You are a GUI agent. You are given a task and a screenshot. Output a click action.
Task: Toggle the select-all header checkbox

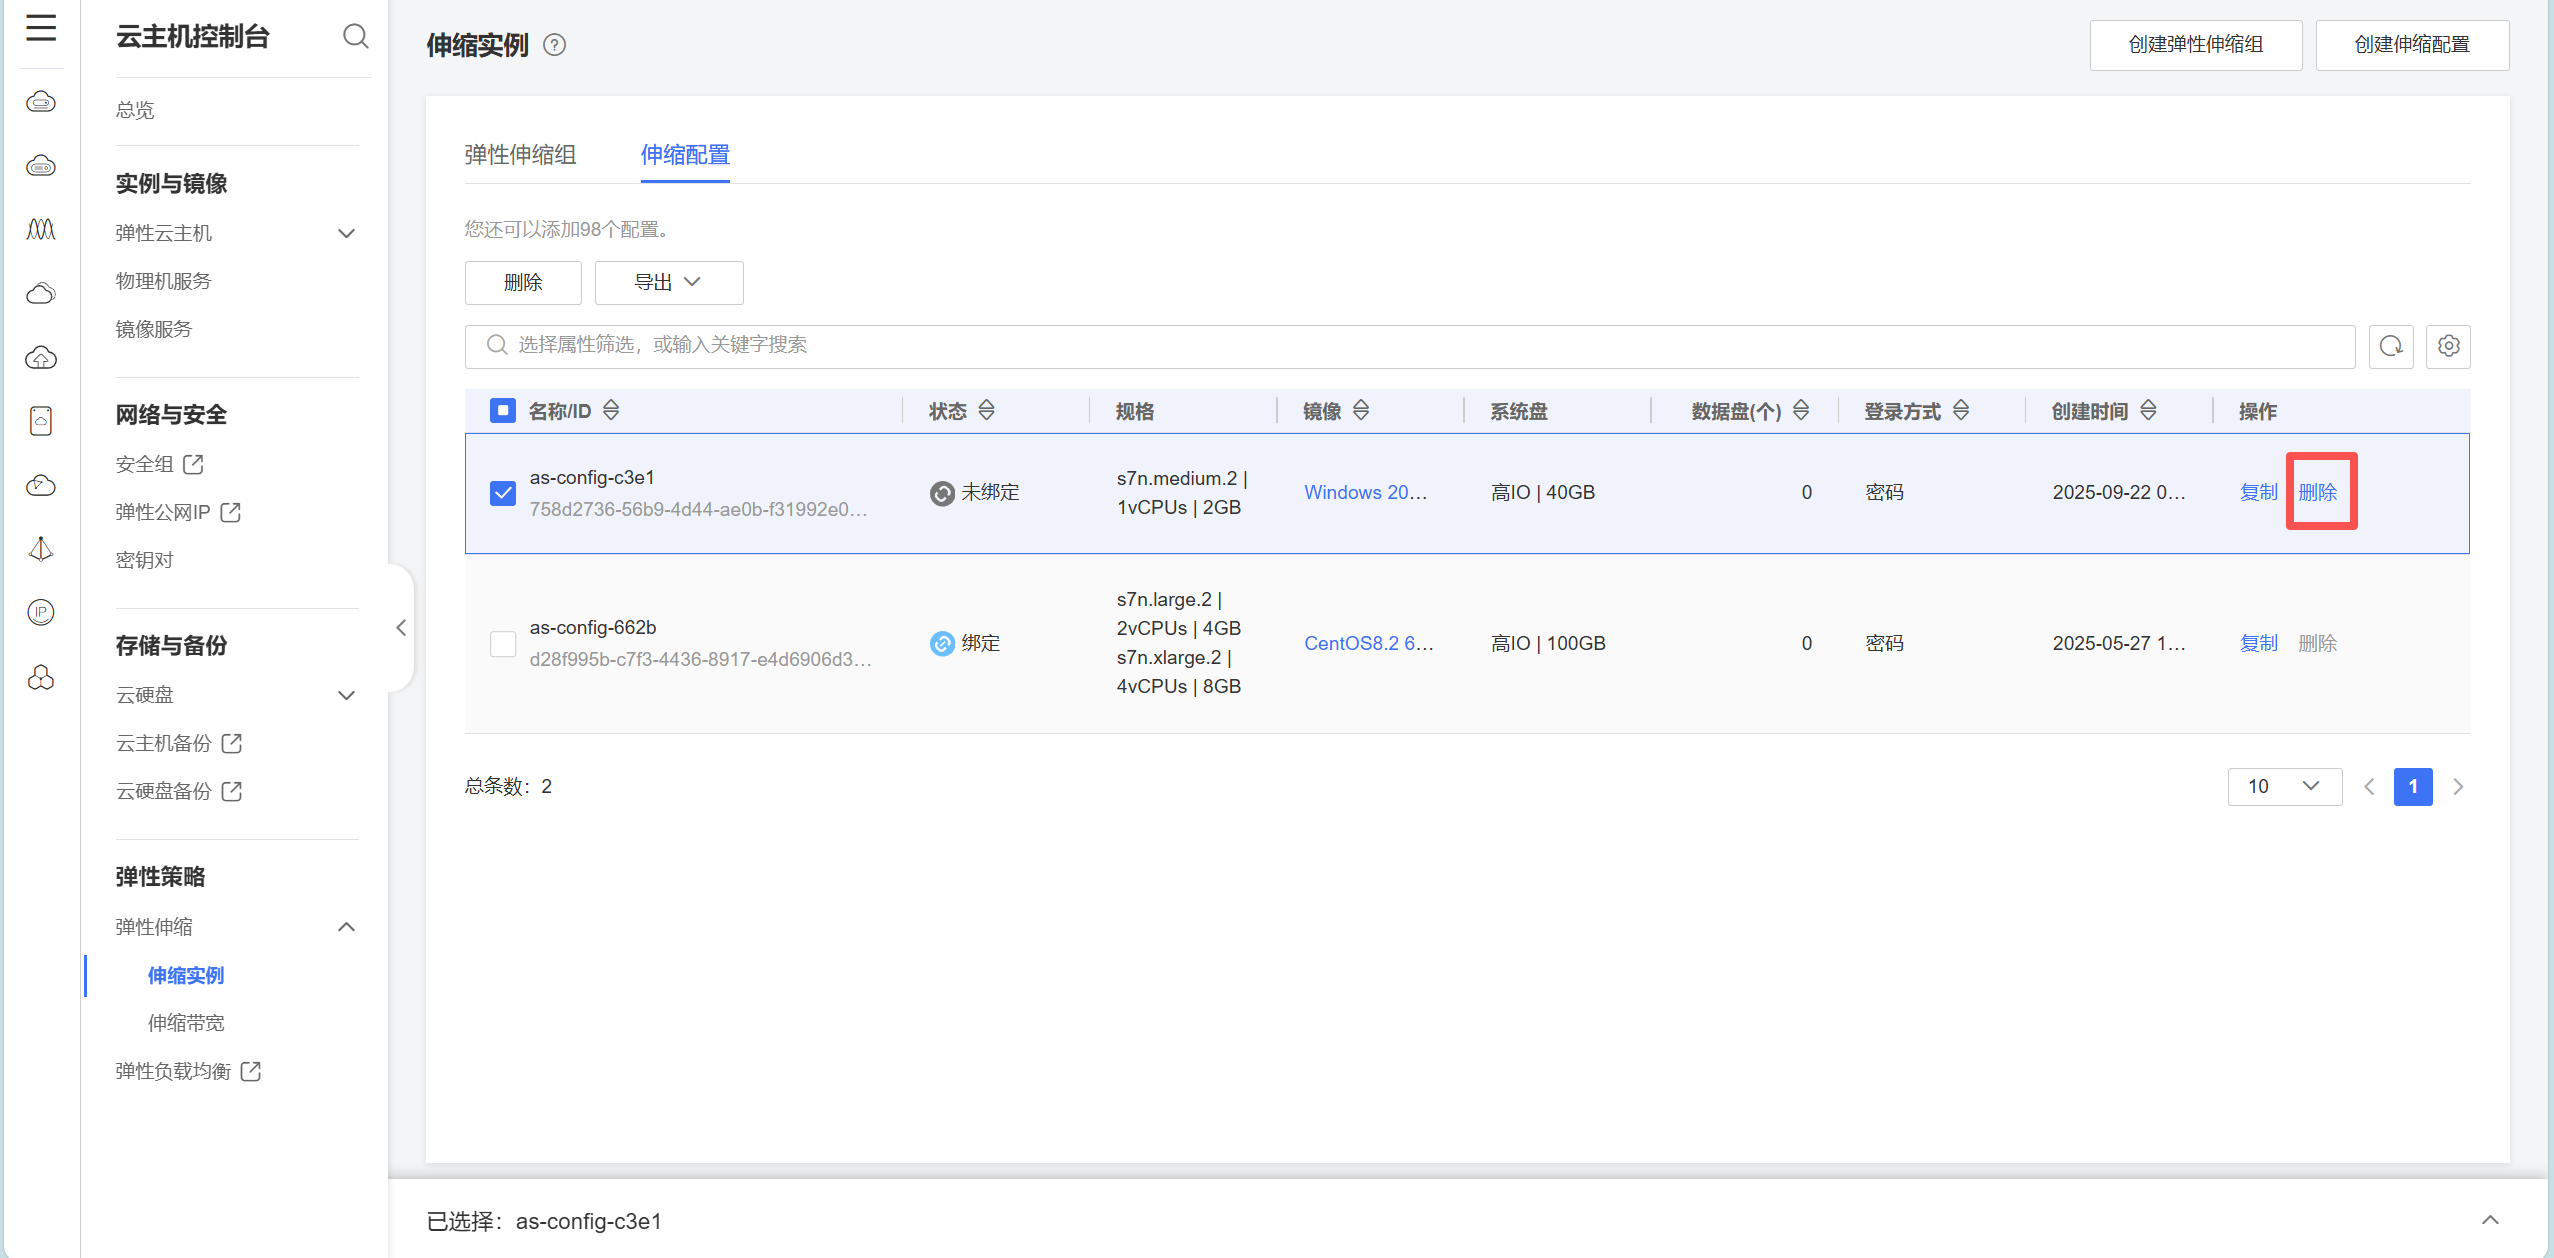pos(503,410)
